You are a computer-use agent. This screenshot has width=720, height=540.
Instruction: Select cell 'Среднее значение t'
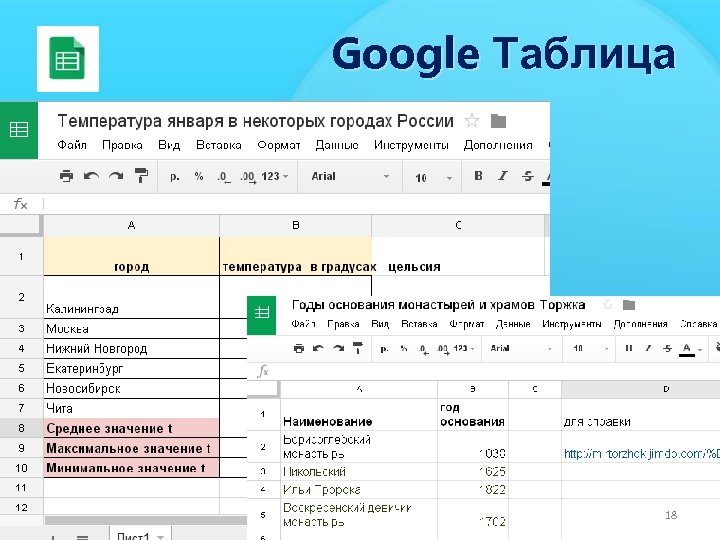[x=132, y=428]
